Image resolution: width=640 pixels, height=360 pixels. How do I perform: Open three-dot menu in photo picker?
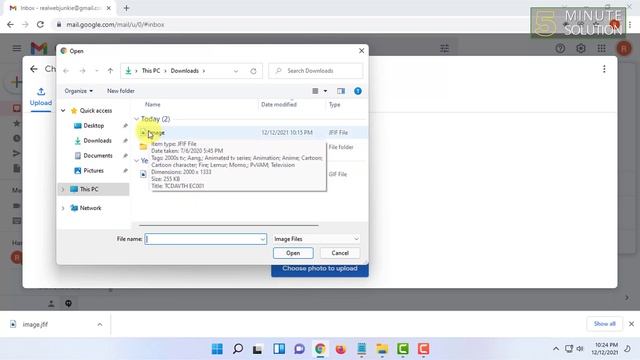point(604,69)
